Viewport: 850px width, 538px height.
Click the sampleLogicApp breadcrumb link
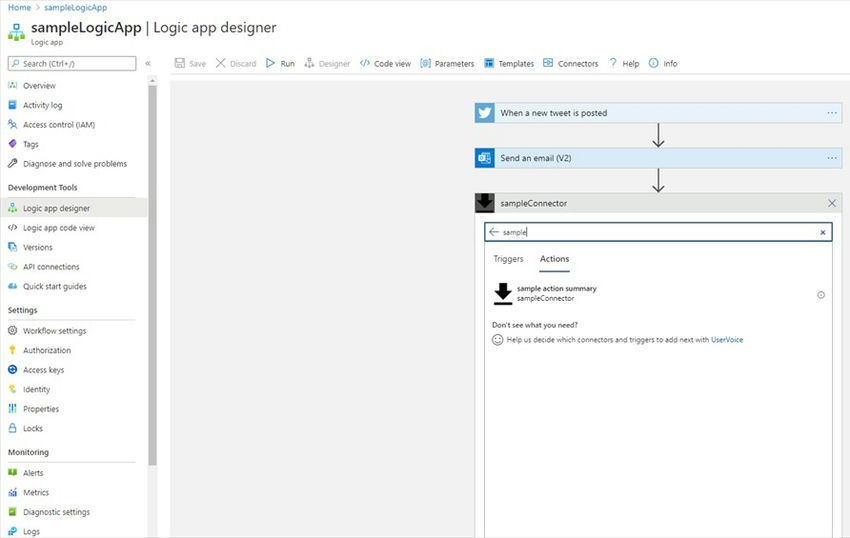tap(76, 7)
